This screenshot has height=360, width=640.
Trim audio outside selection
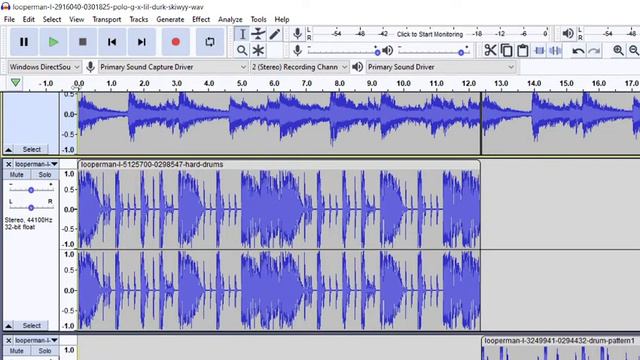[x=539, y=51]
